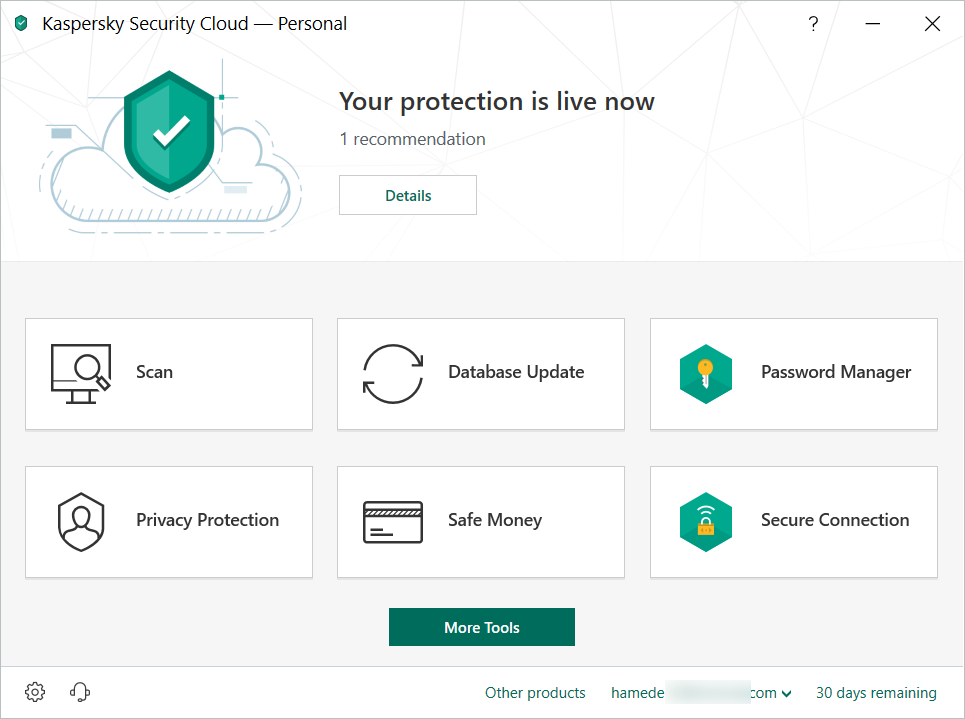
Task: Click the More Tools button
Action: coord(482,627)
